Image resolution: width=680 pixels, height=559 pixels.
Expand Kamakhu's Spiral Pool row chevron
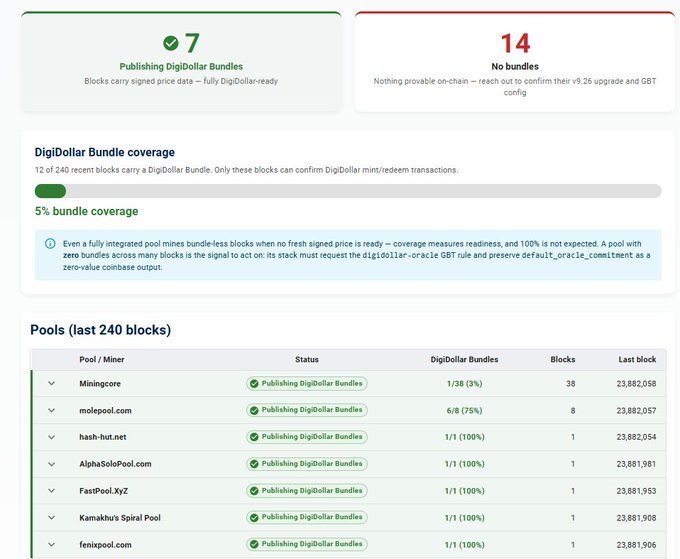click(52, 517)
